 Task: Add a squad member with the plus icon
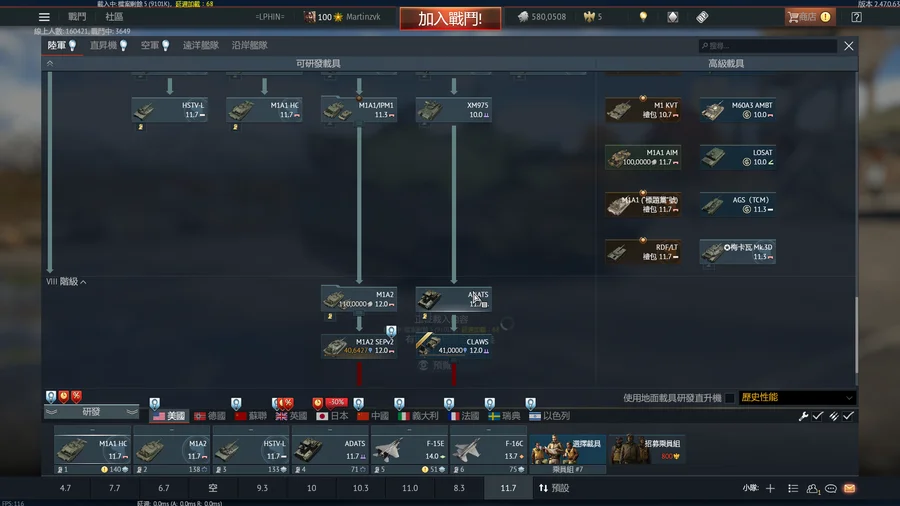pos(770,488)
